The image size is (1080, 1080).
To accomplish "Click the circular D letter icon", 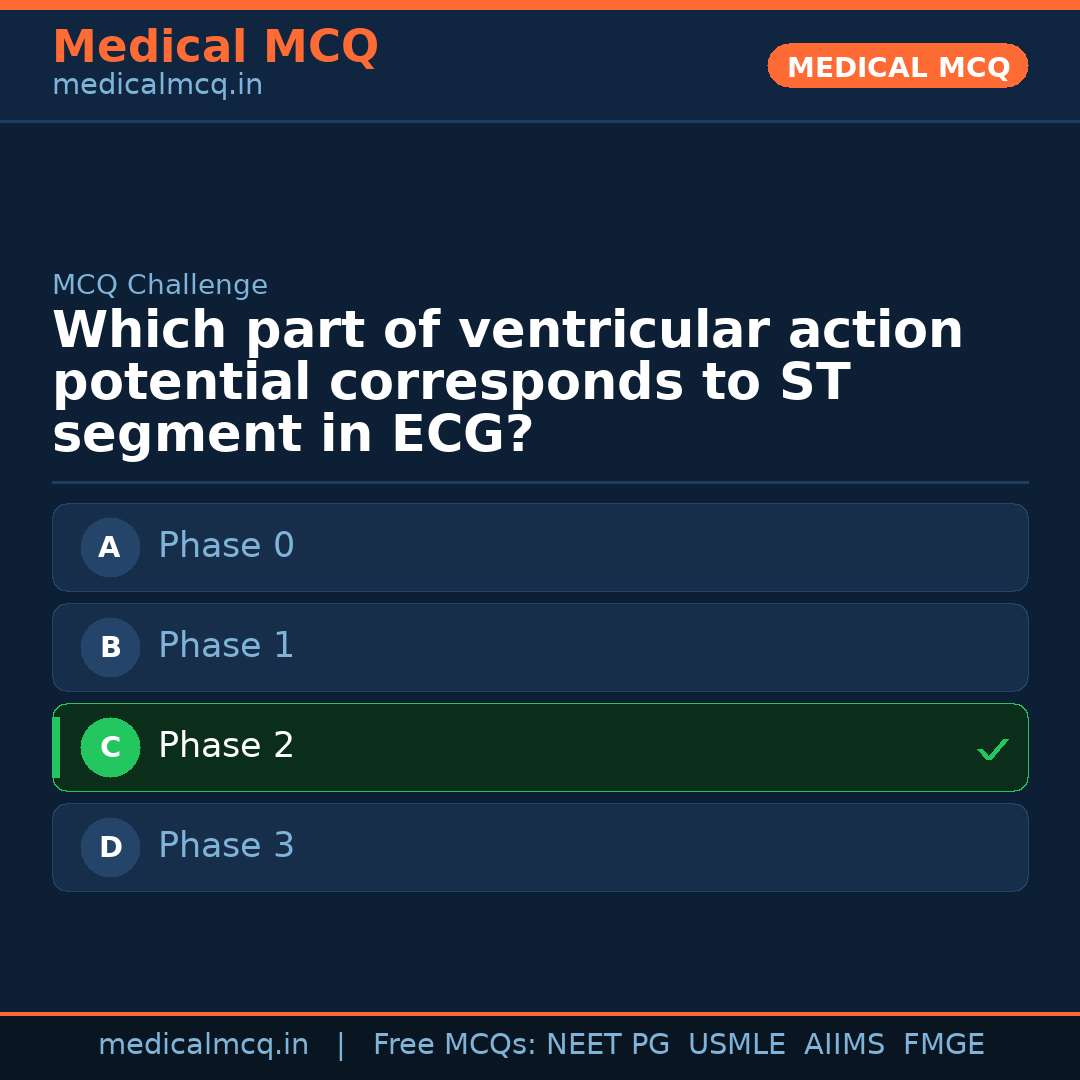I will coord(110,847).
